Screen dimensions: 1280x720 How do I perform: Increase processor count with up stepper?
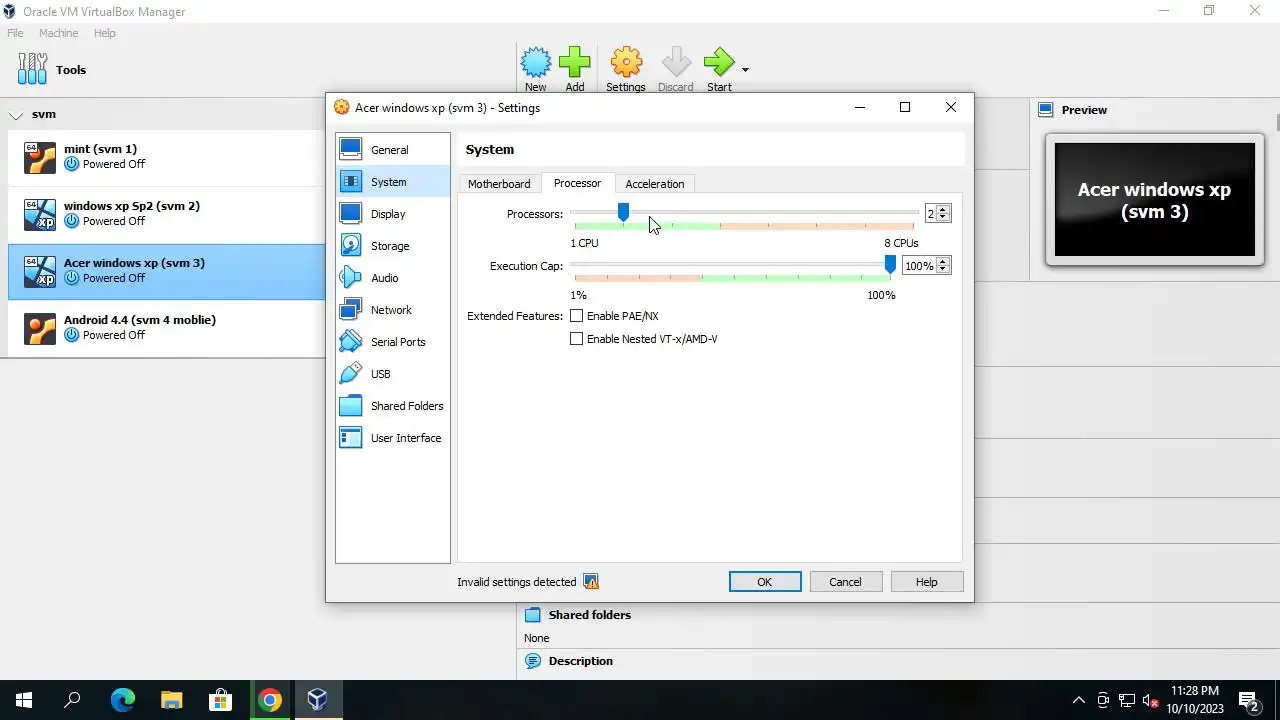943,210
